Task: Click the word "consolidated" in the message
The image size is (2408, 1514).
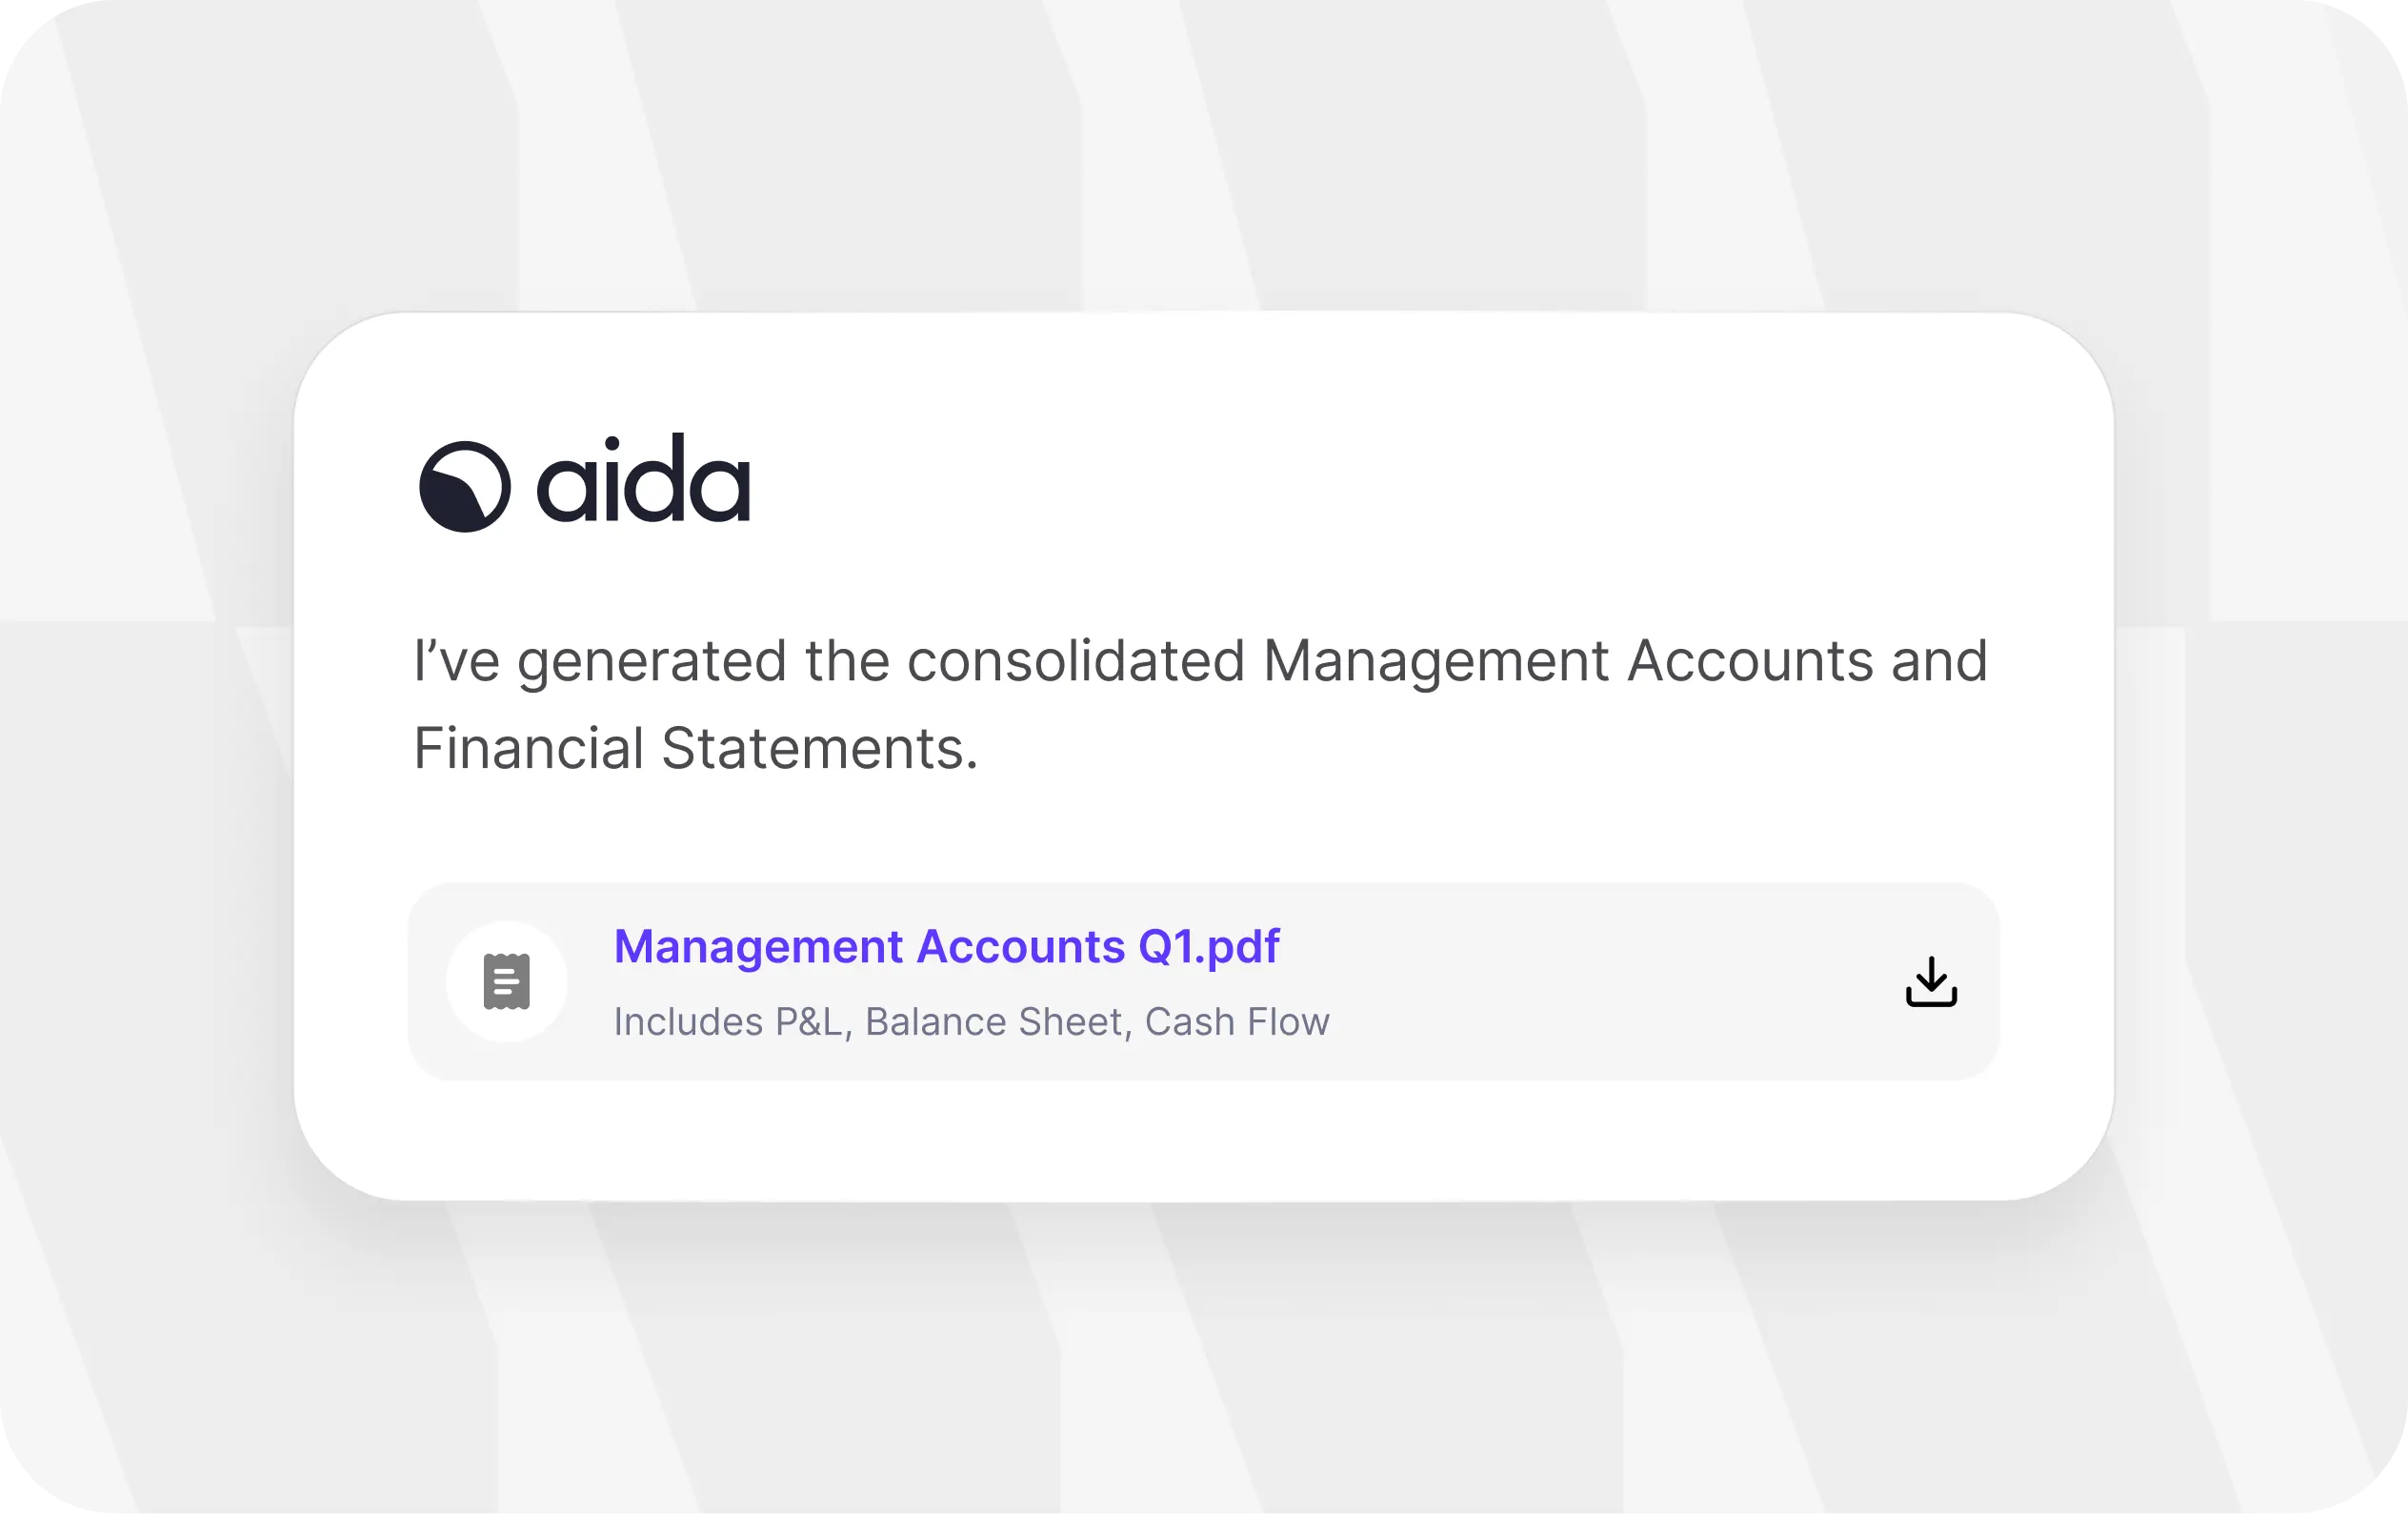Action: (x=1076, y=661)
